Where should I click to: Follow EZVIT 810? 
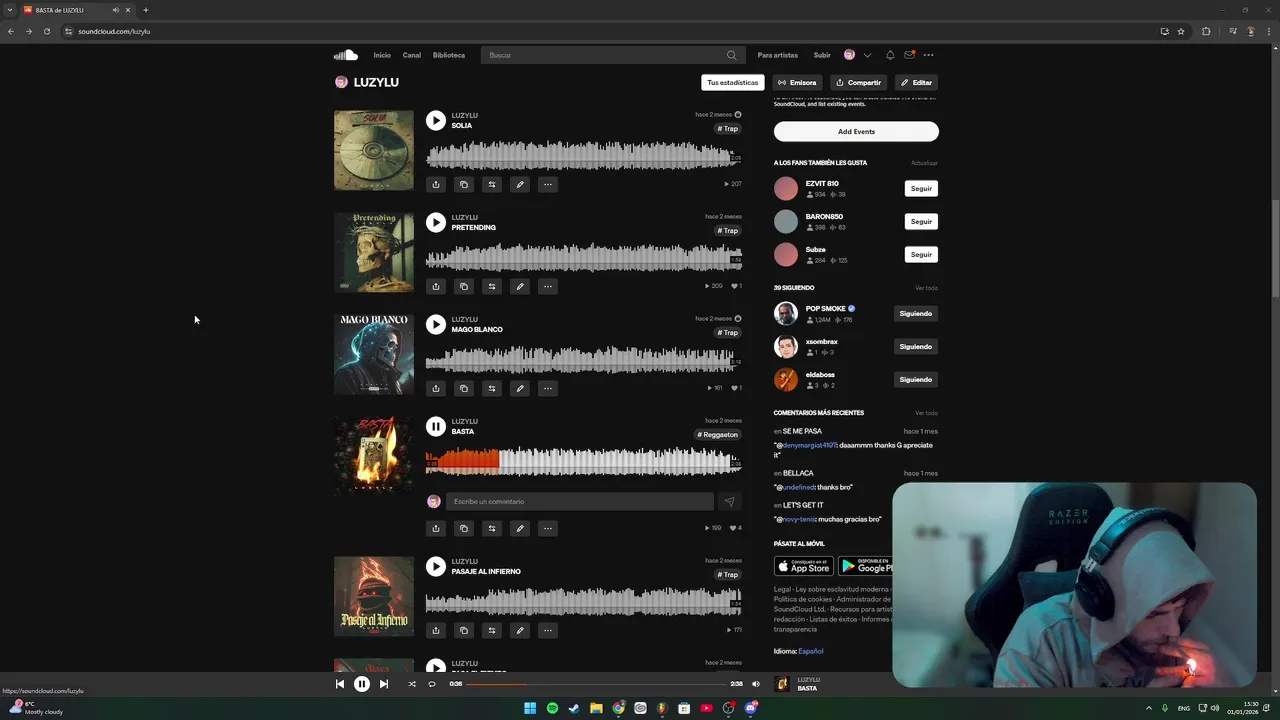(x=921, y=188)
